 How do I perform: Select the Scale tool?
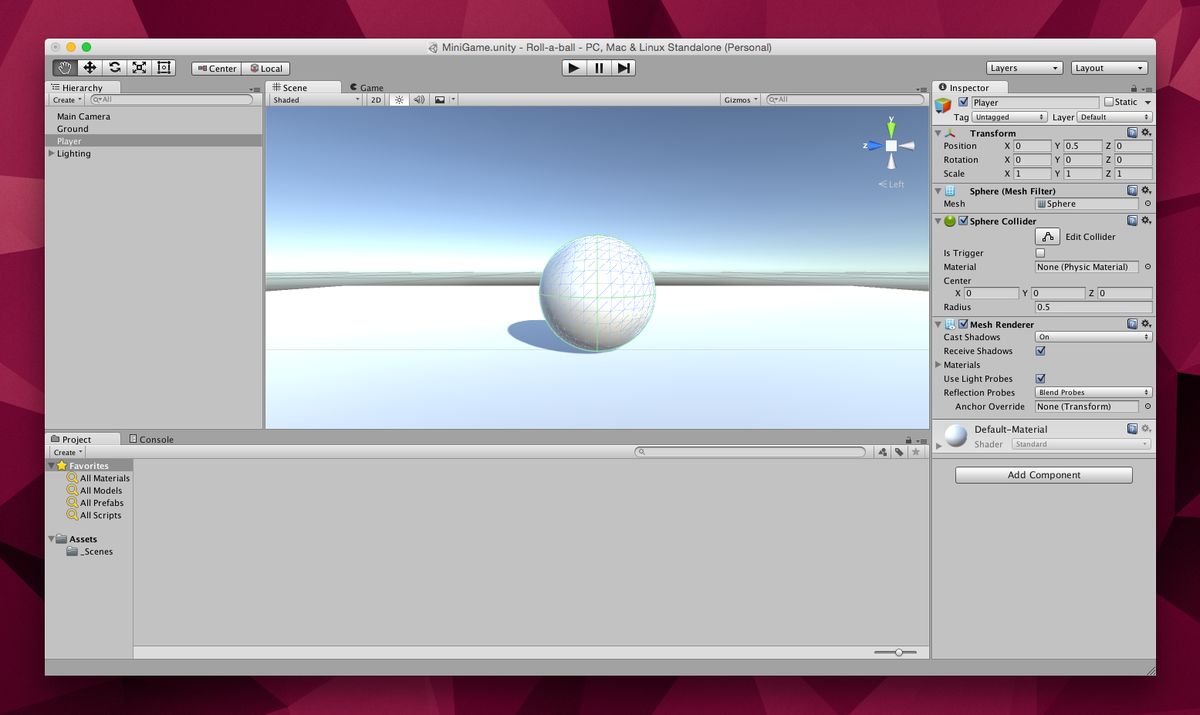pyautogui.click(x=139, y=68)
